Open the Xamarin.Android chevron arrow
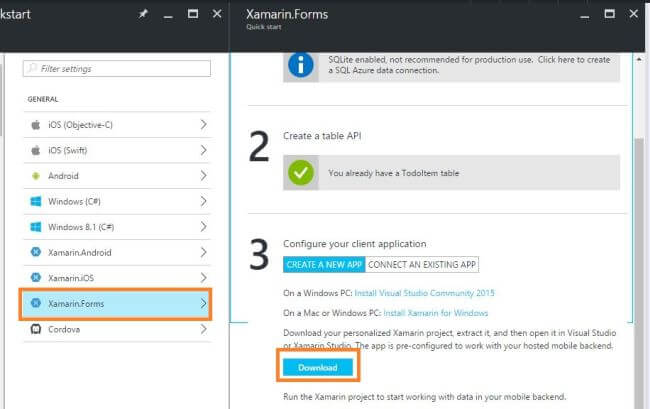 point(203,252)
